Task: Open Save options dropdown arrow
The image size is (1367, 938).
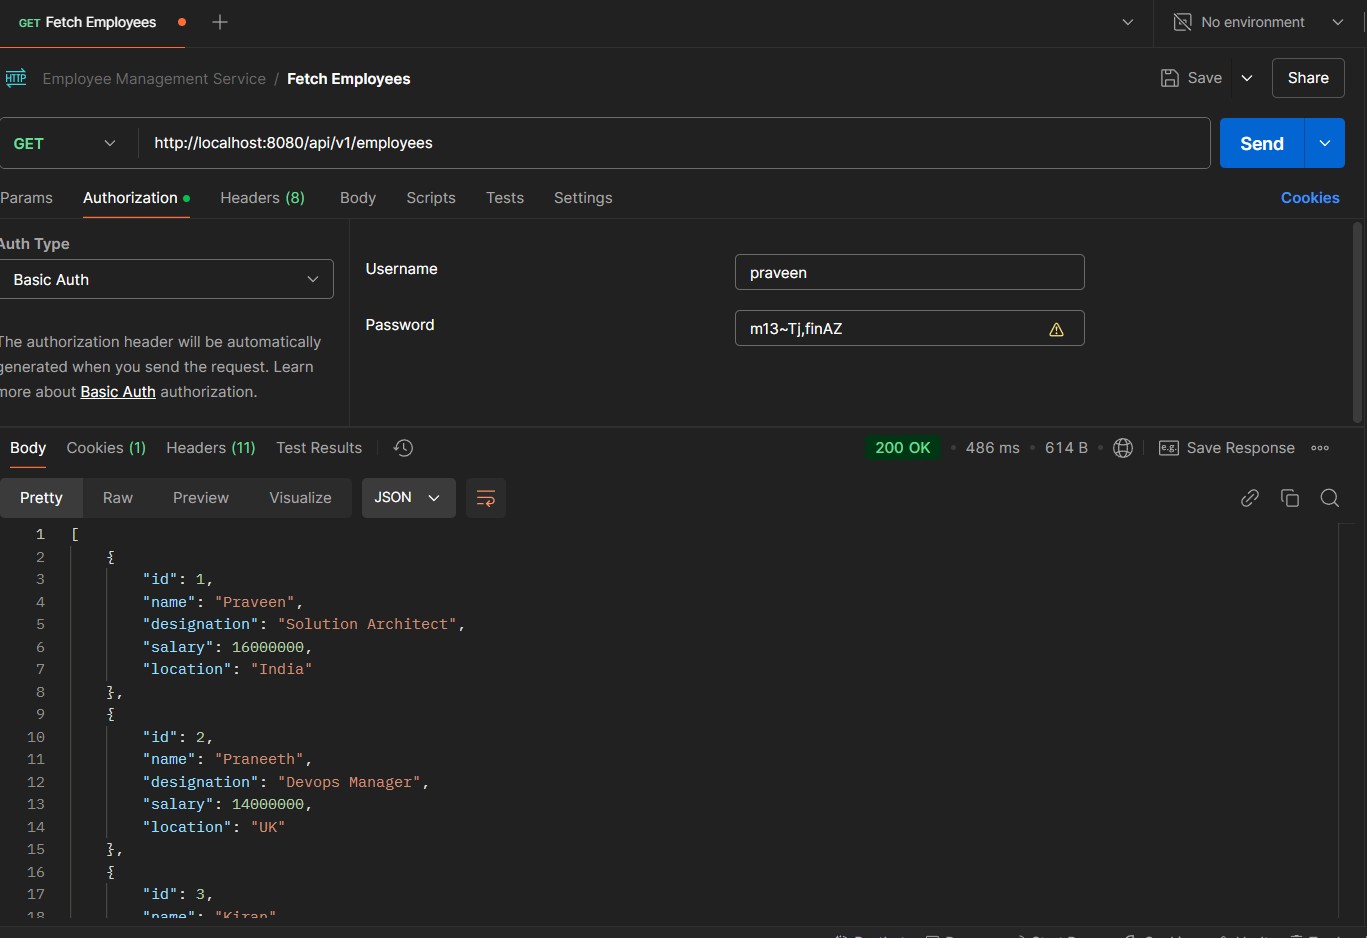Action: click(x=1247, y=78)
